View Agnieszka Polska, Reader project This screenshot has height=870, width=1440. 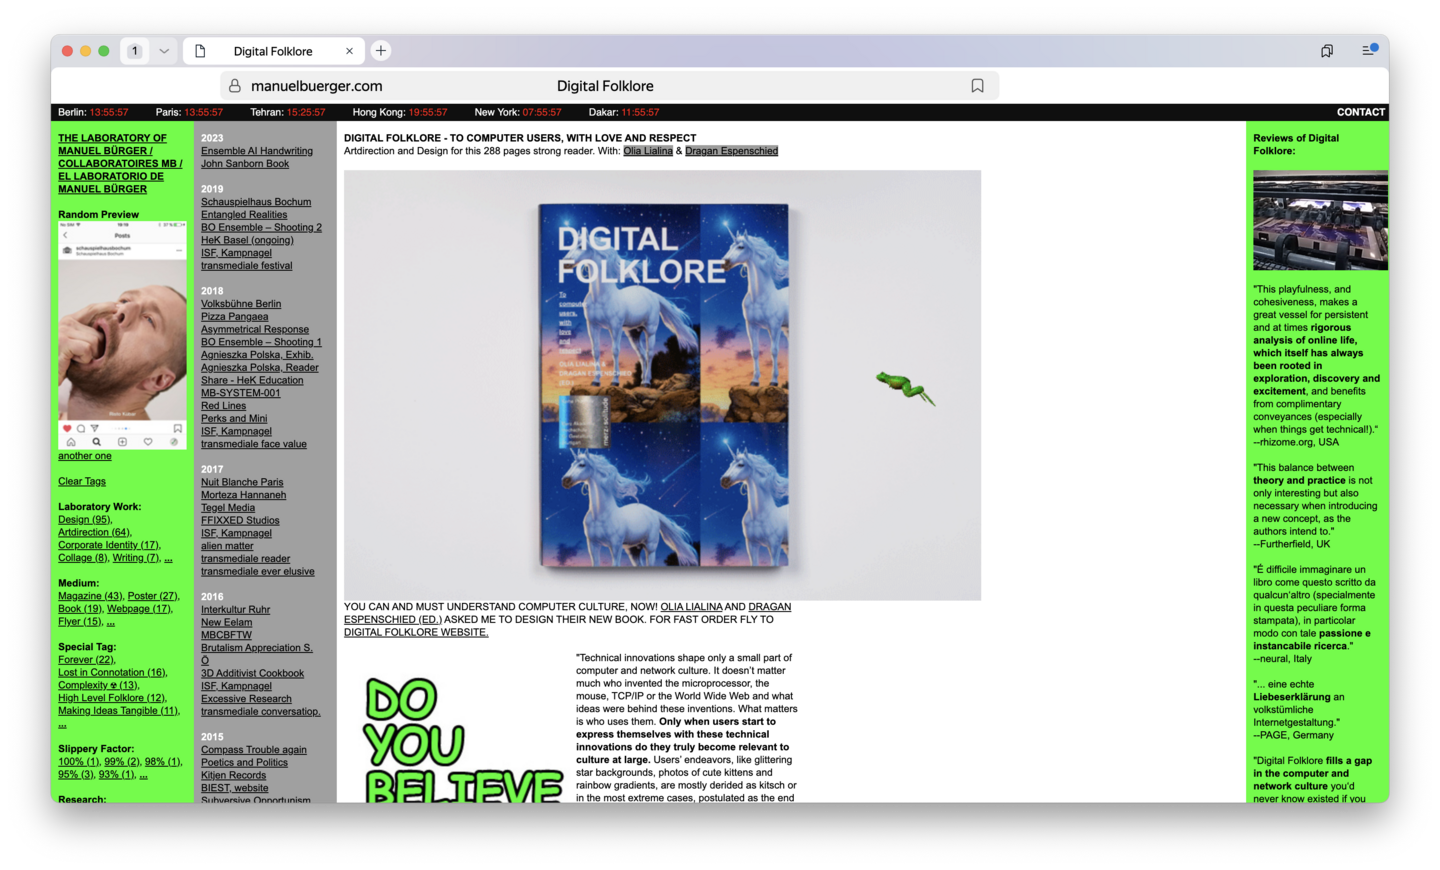(x=260, y=368)
